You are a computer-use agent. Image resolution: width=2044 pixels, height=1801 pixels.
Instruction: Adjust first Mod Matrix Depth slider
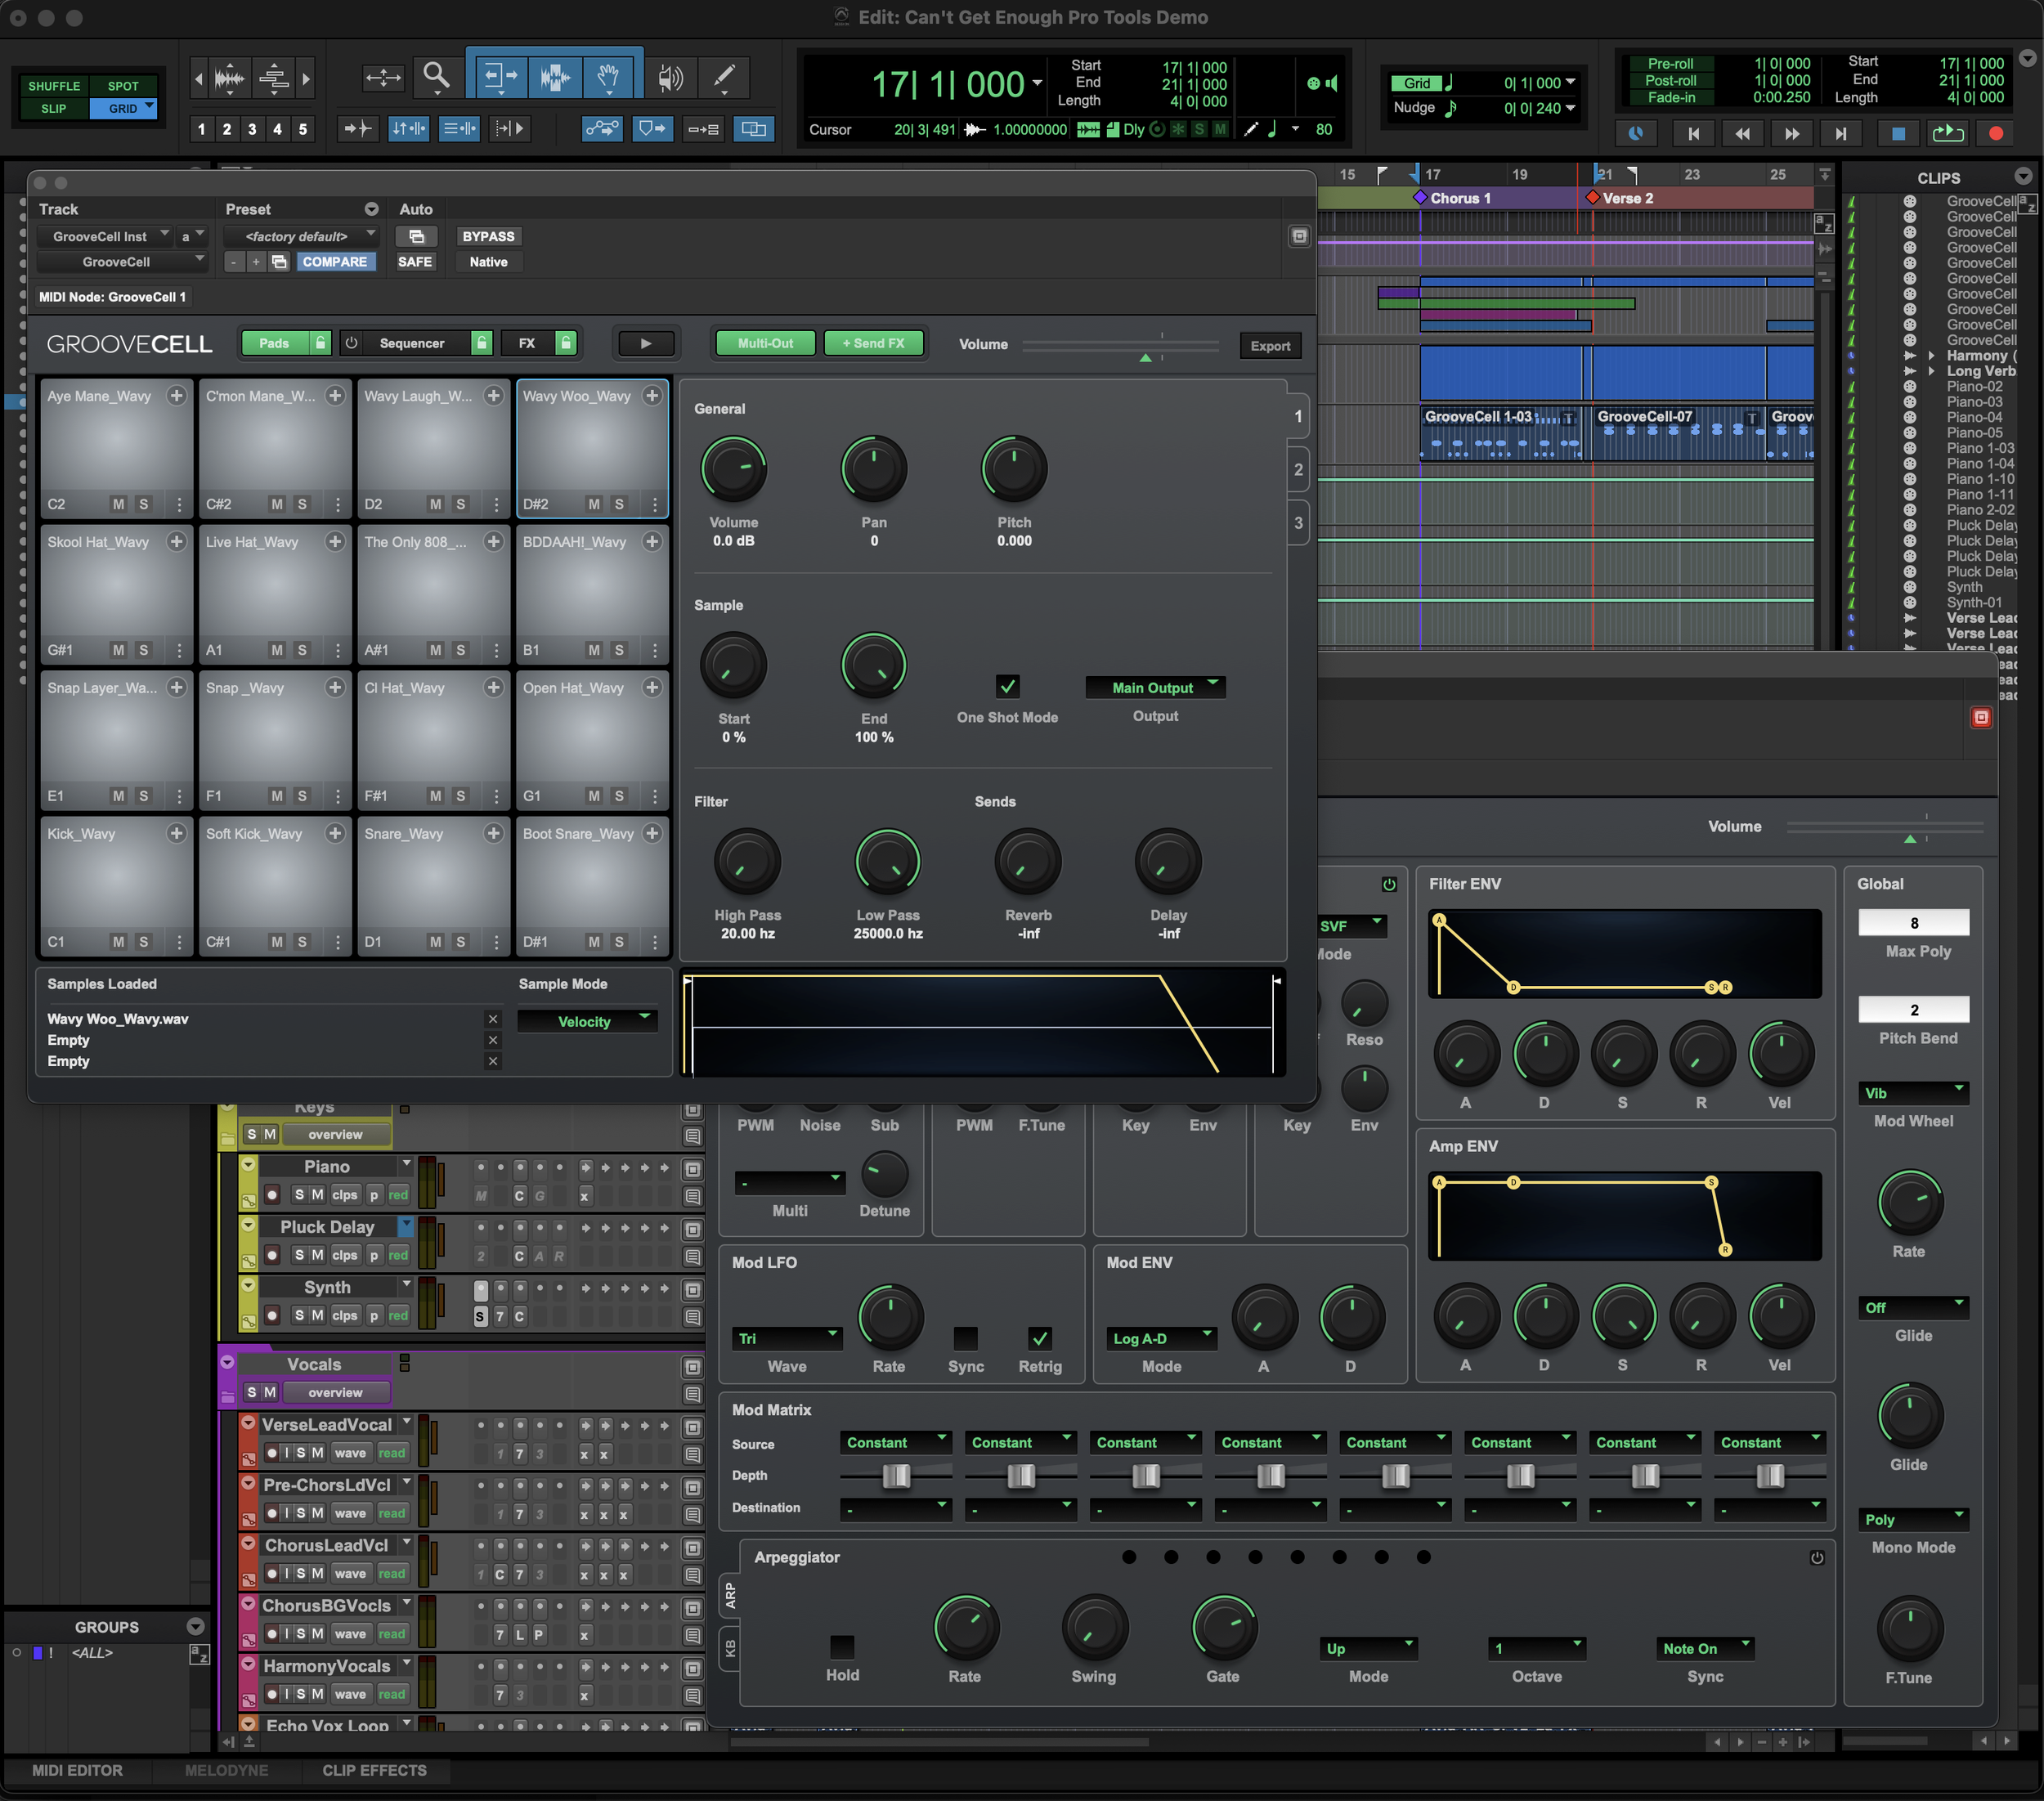click(x=896, y=1475)
